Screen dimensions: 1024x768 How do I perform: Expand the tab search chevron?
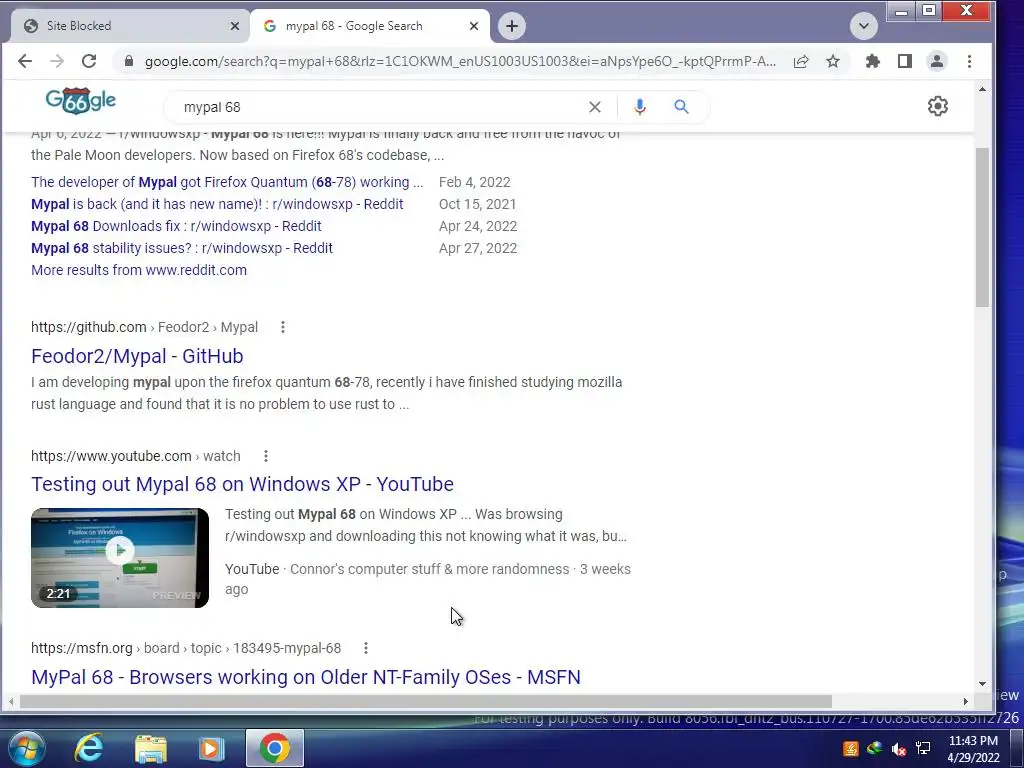(863, 26)
